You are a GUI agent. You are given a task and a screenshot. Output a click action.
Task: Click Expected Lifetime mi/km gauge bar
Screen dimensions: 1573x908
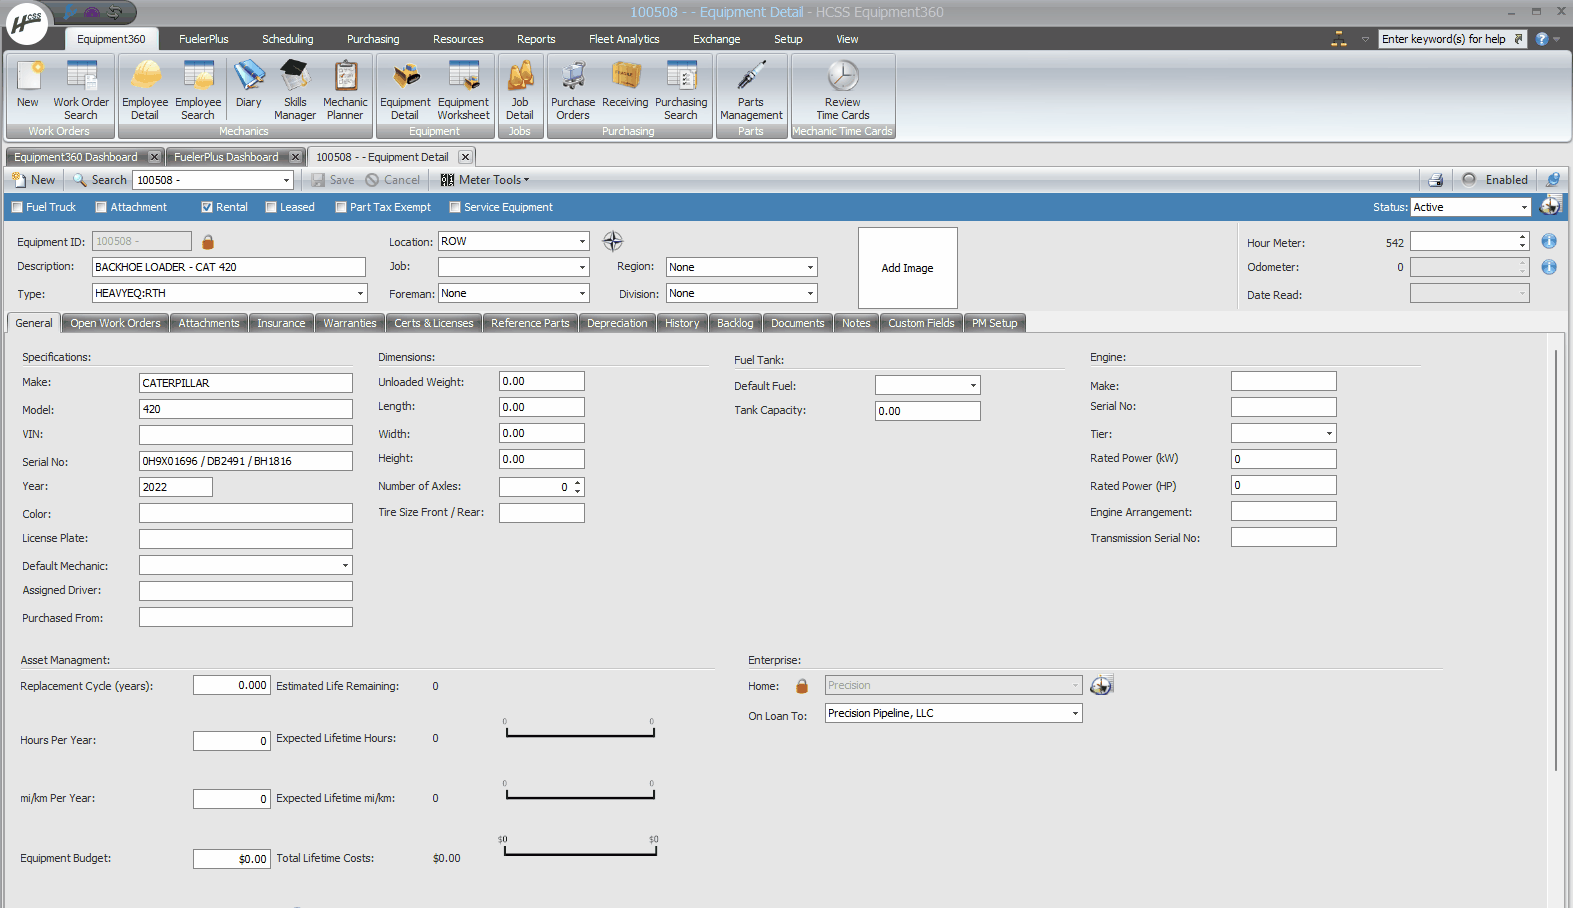(580, 793)
